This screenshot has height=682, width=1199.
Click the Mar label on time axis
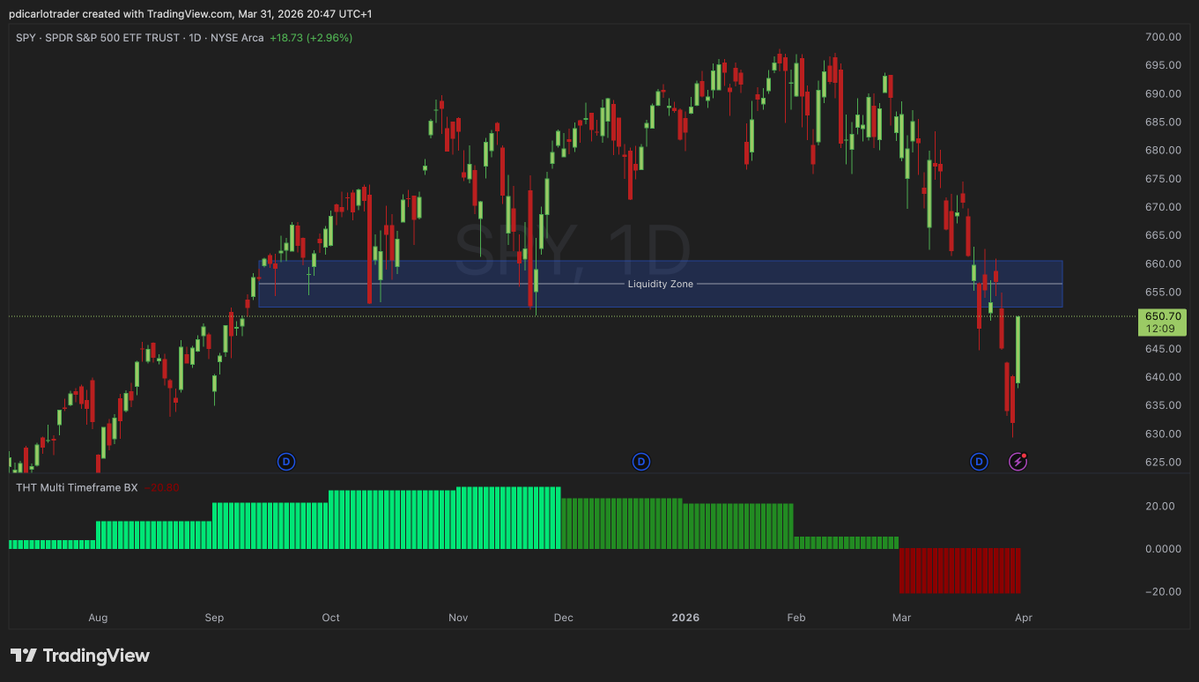point(902,618)
